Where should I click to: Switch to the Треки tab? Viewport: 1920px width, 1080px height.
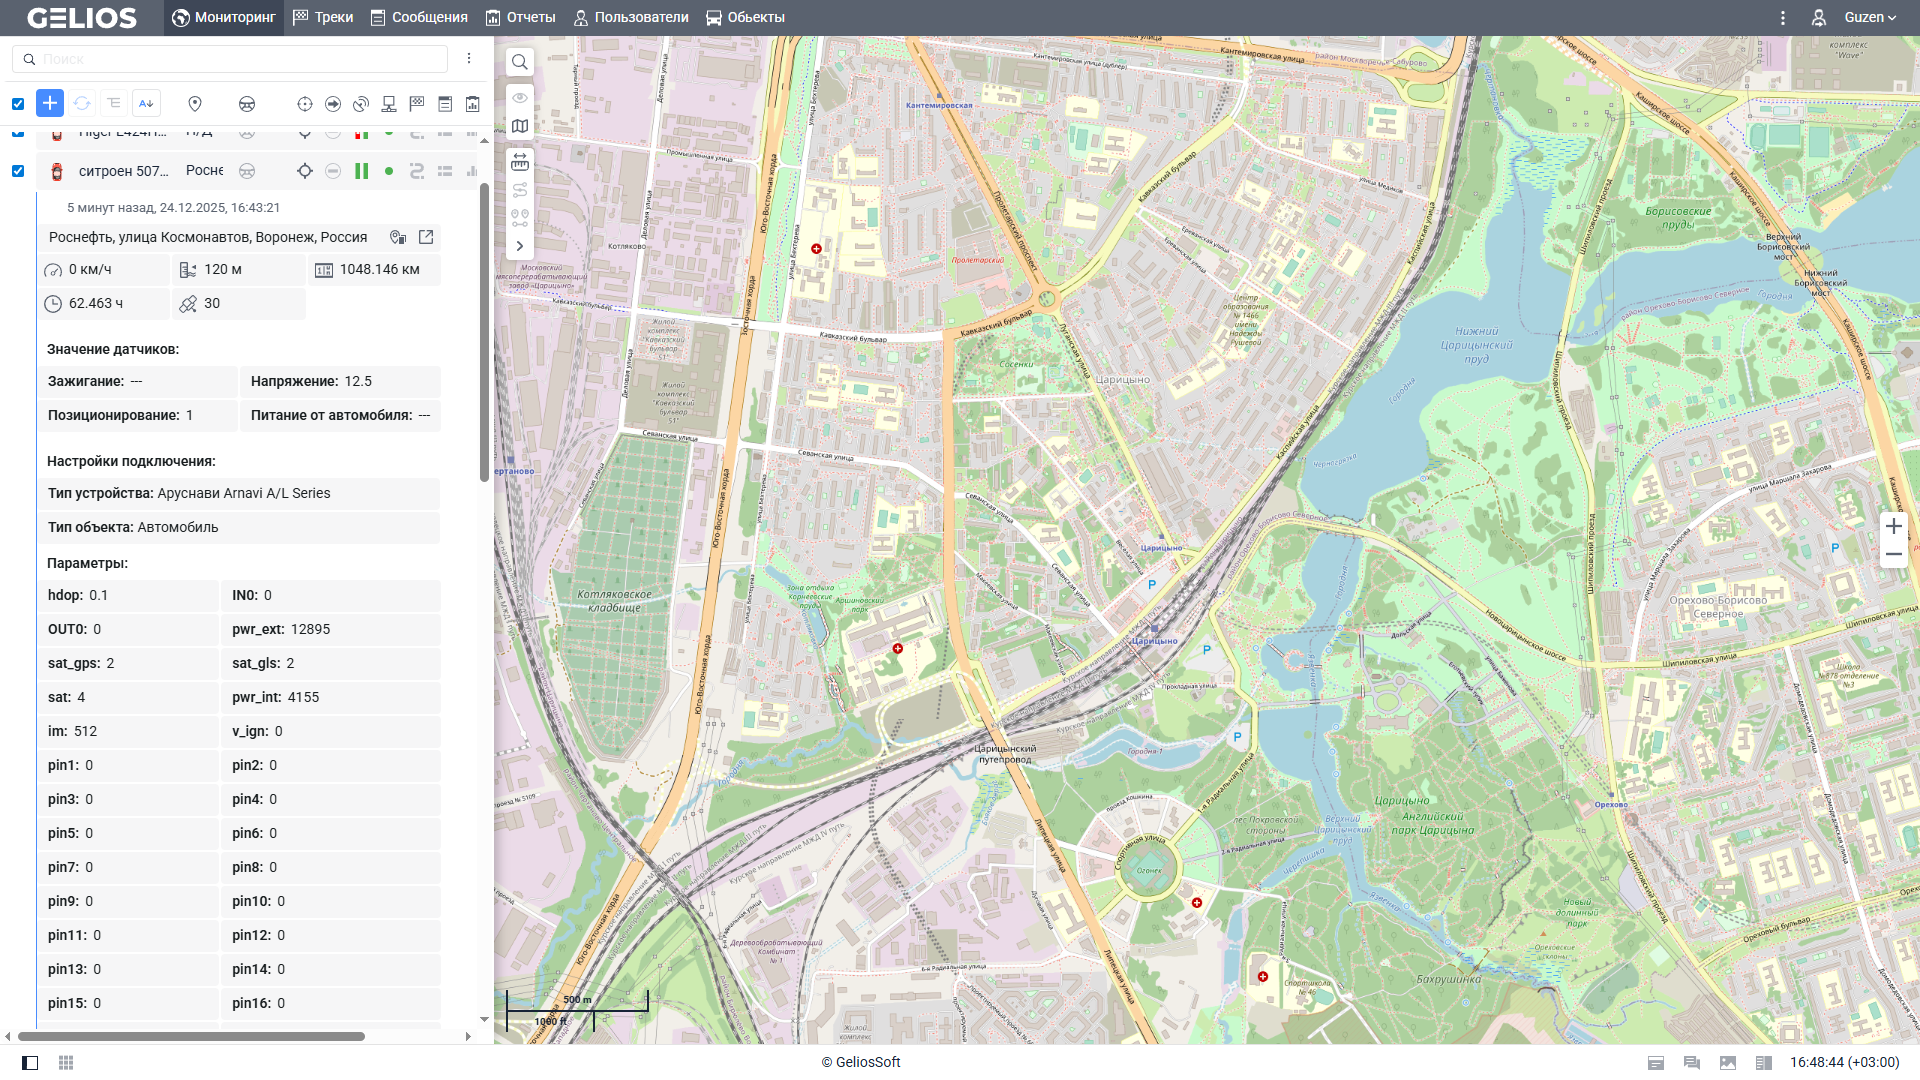pos(323,17)
